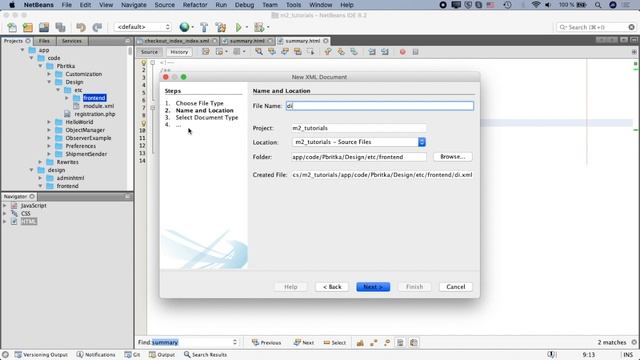Select the CSS node in Navigator
640x360 pixels.
click(25, 213)
